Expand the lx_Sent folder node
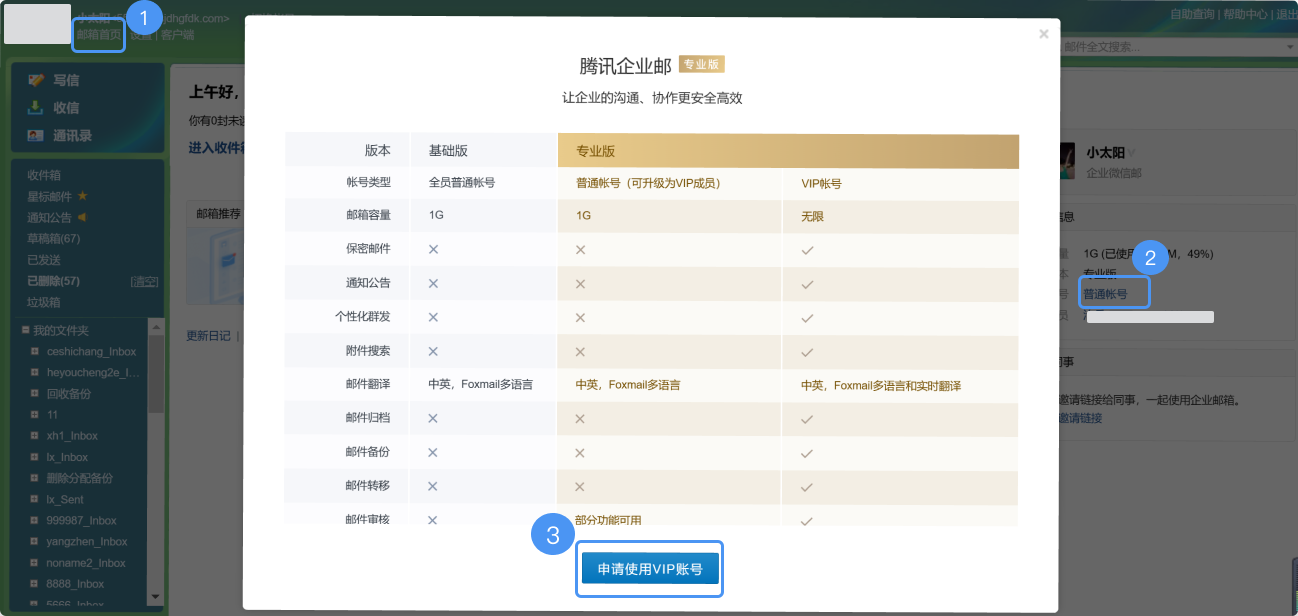 click(x=35, y=499)
